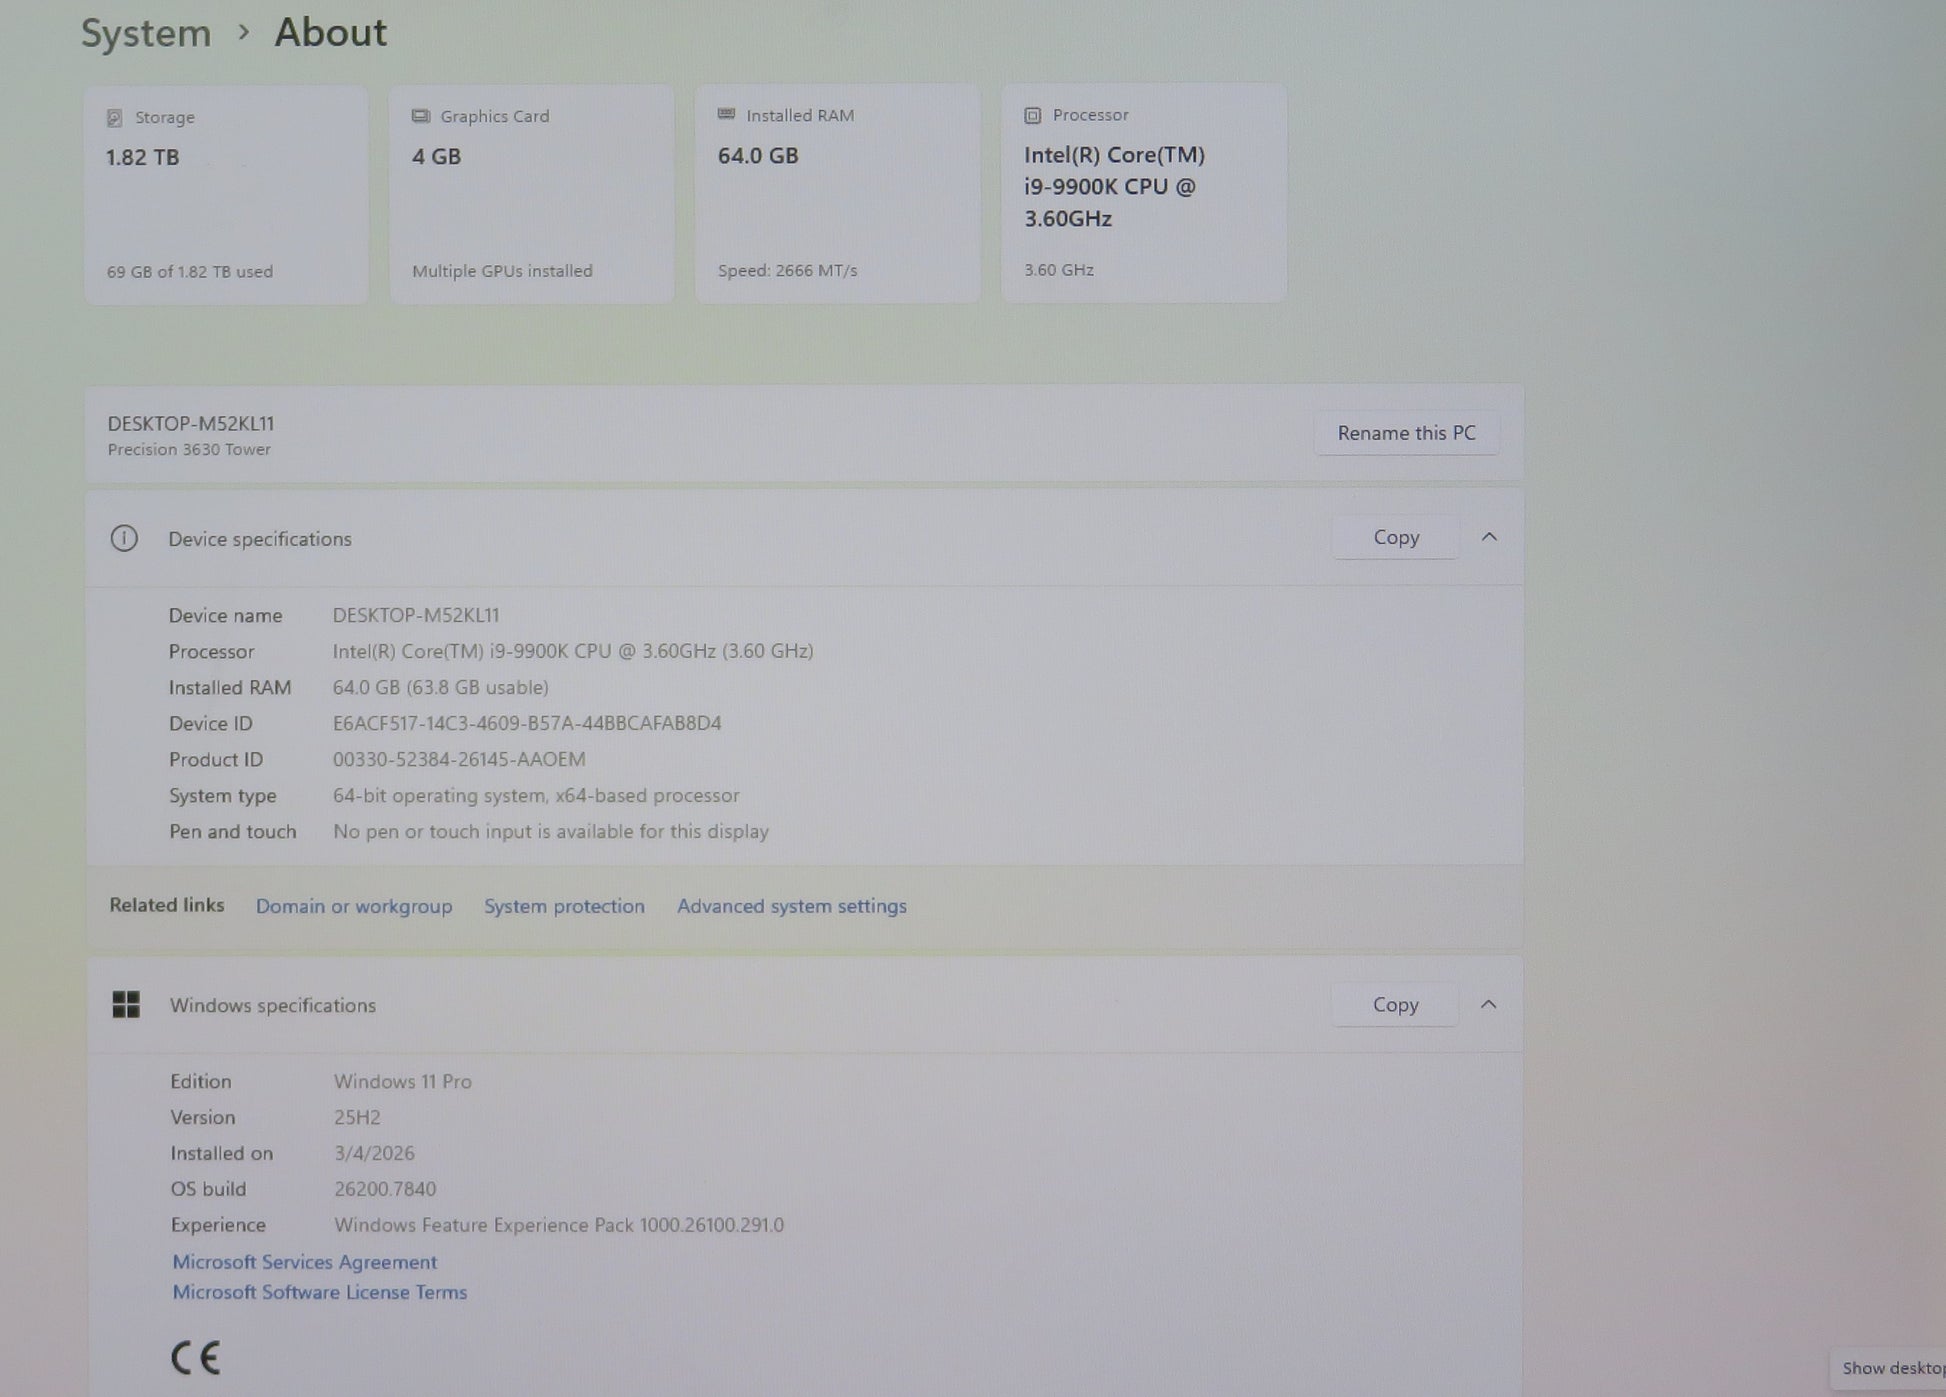The width and height of the screenshot is (1946, 1397).
Task: Copy the device specifications
Action: (x=1396, y=537)
